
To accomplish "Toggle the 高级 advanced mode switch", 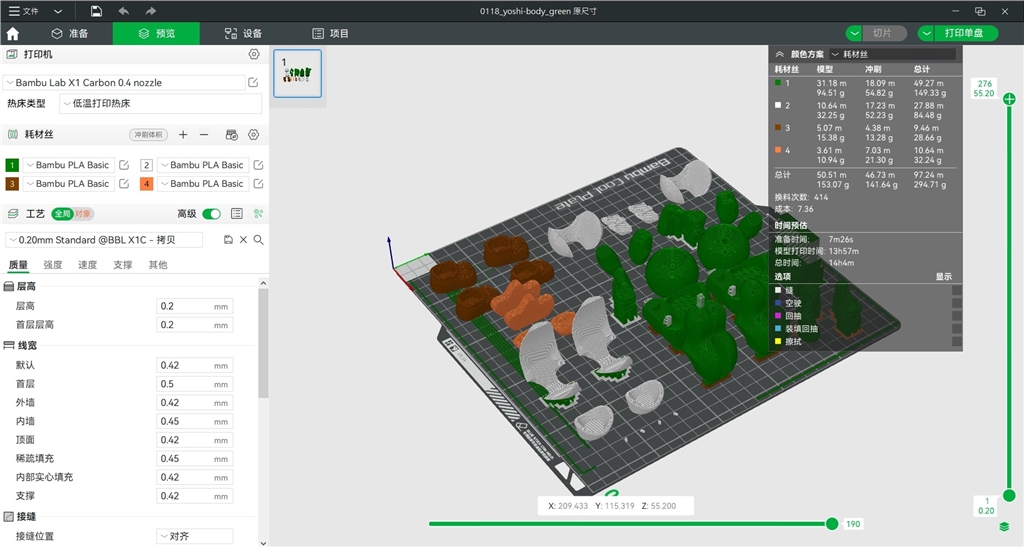I will click(211, 213).
